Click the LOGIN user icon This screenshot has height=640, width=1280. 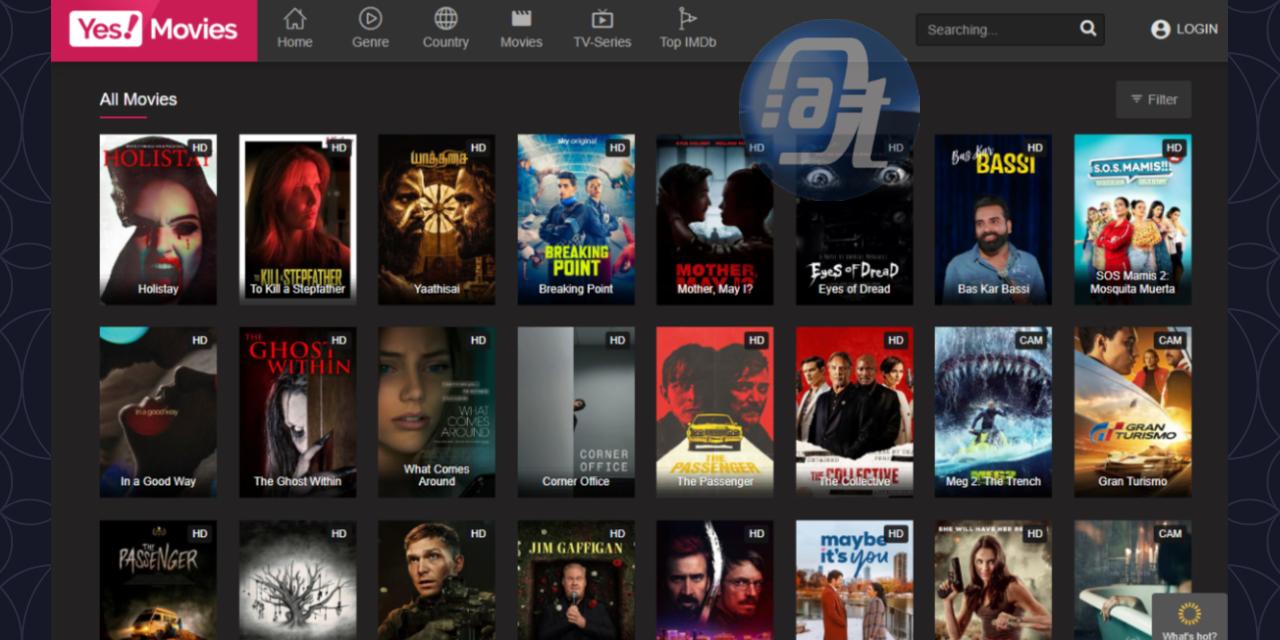(1160, 30)
